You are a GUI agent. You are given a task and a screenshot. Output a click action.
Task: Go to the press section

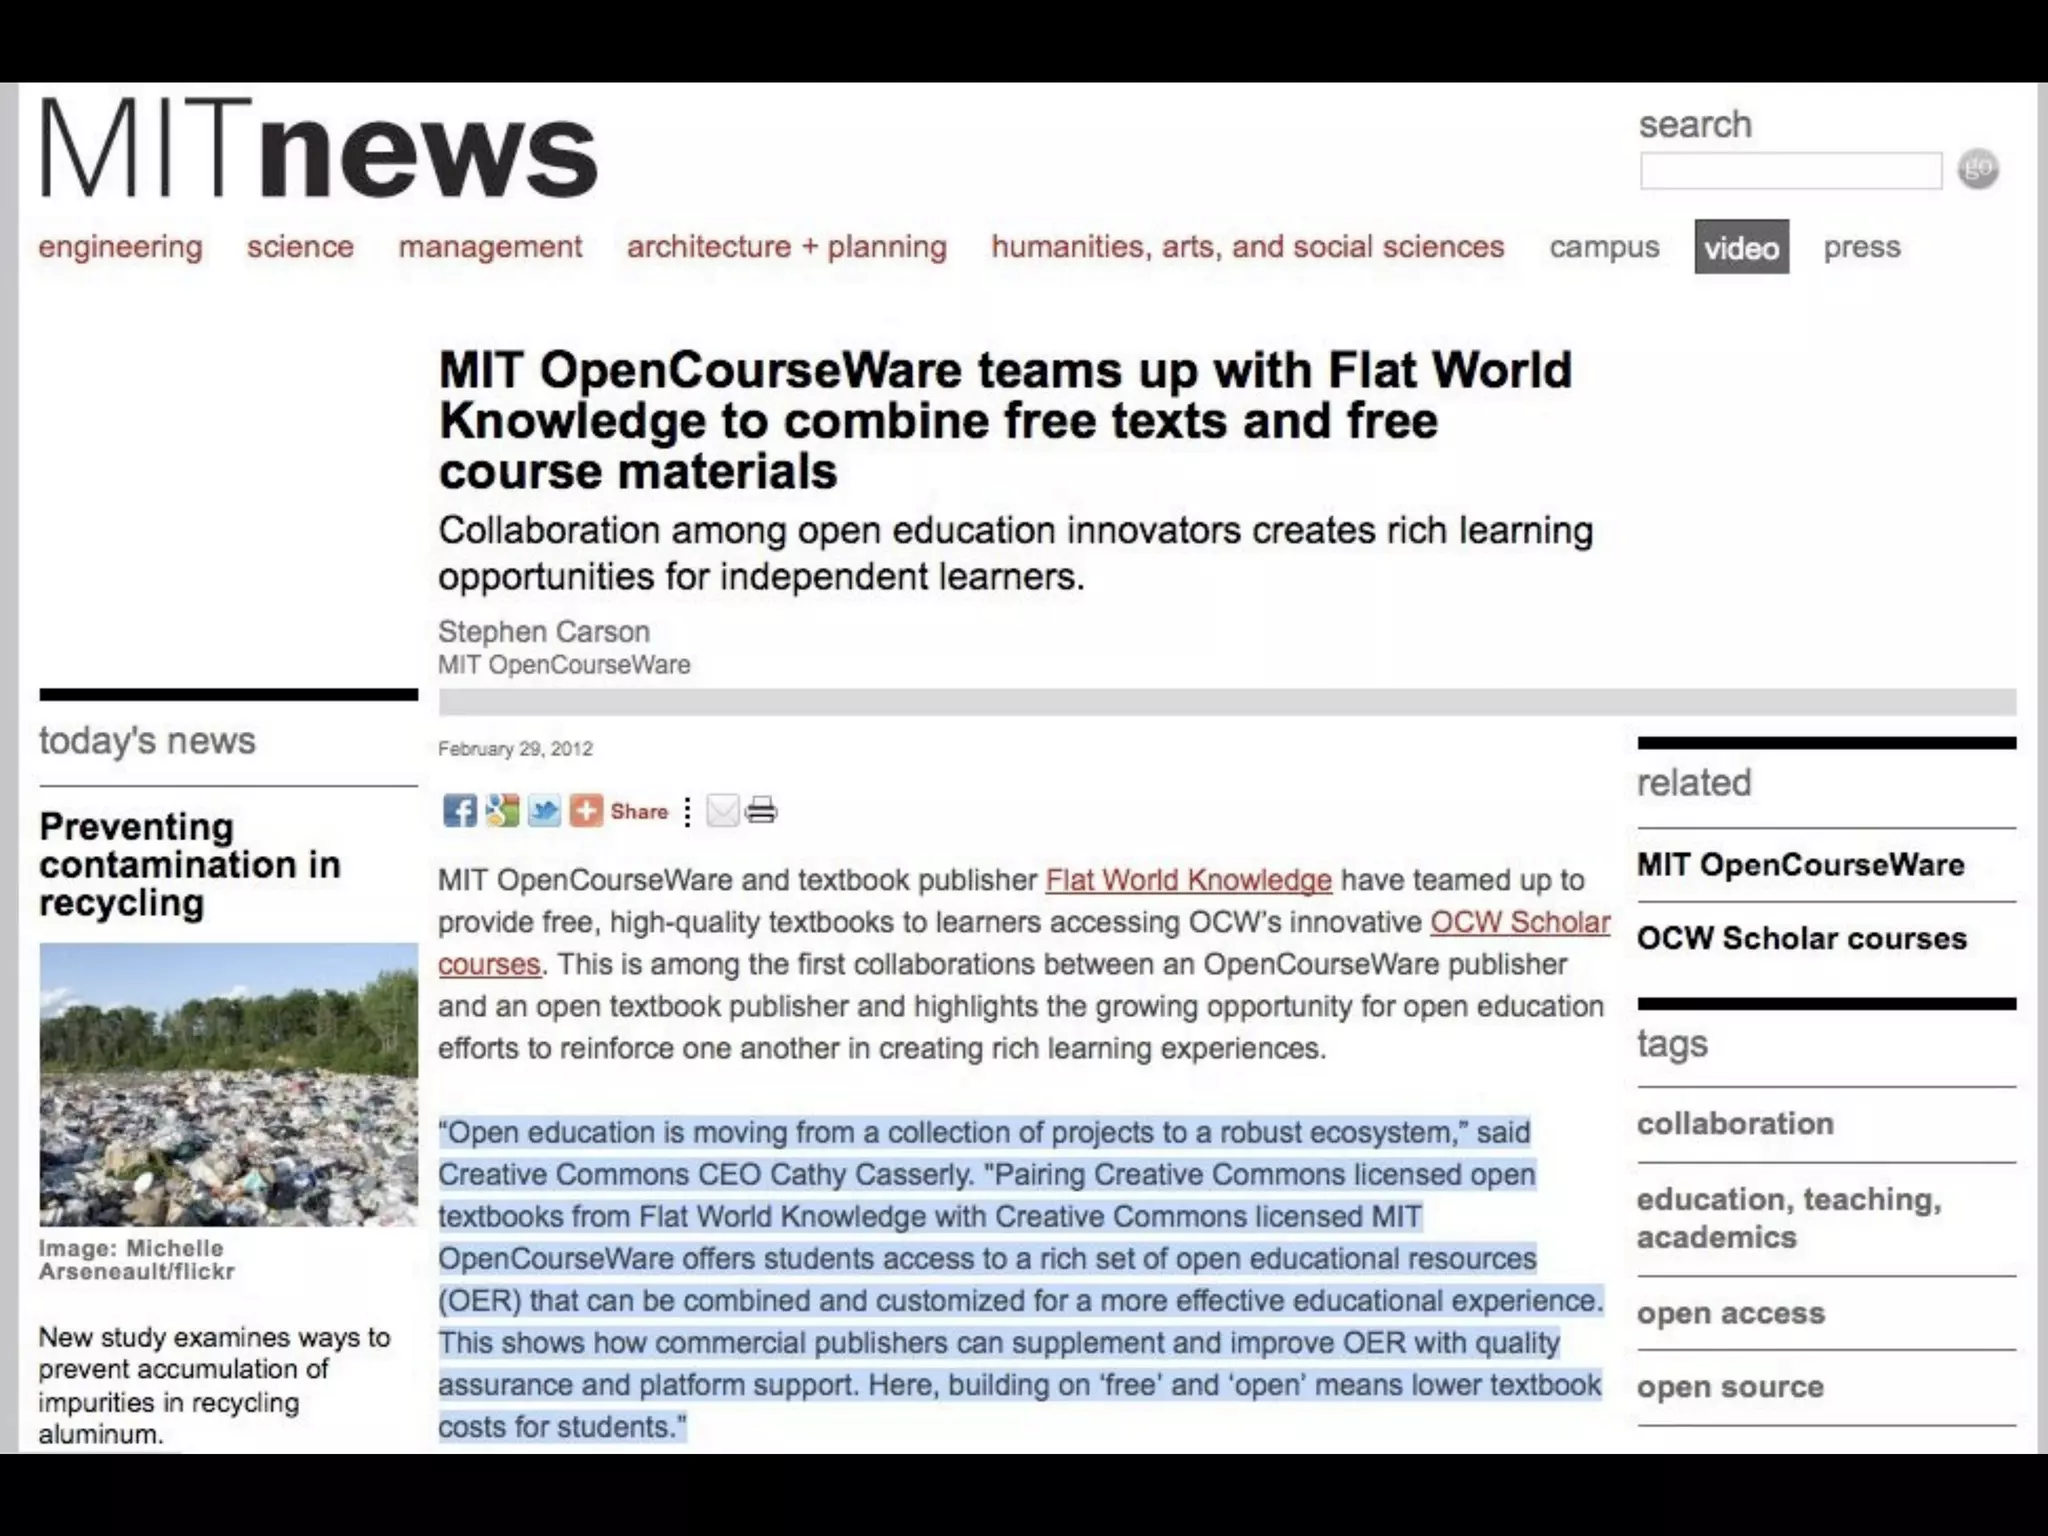click(x=1861, y=246)
